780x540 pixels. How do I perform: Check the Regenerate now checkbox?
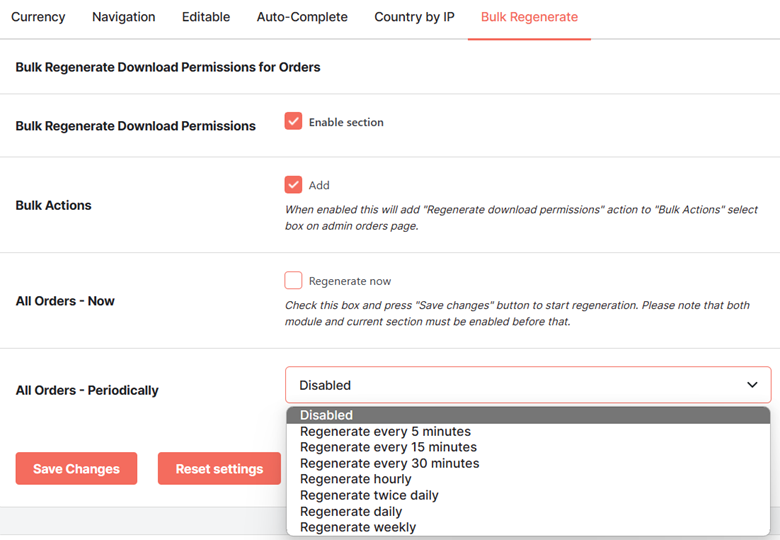pyautogui.click(x=293, y=280)
